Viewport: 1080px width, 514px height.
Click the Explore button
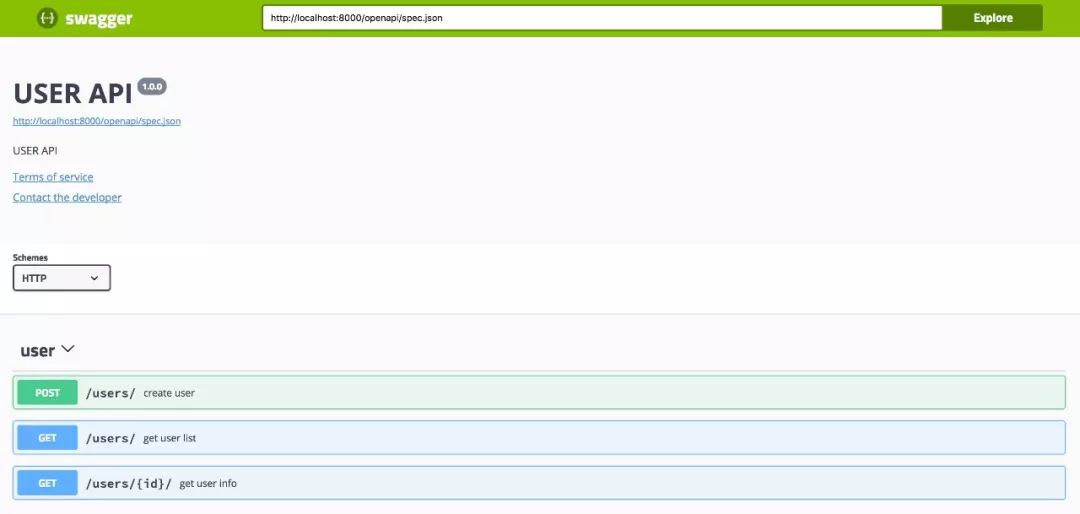993,18
